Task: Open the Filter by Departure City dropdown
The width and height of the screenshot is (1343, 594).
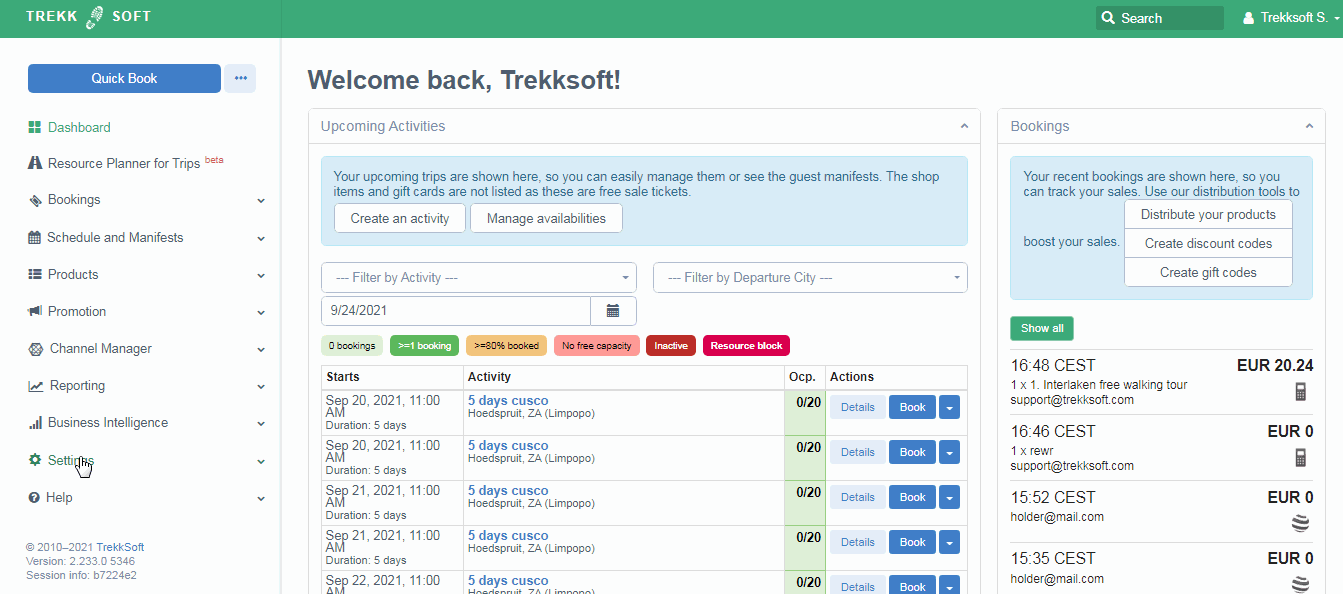Action: pyautogui.click(x=809, y=277)
